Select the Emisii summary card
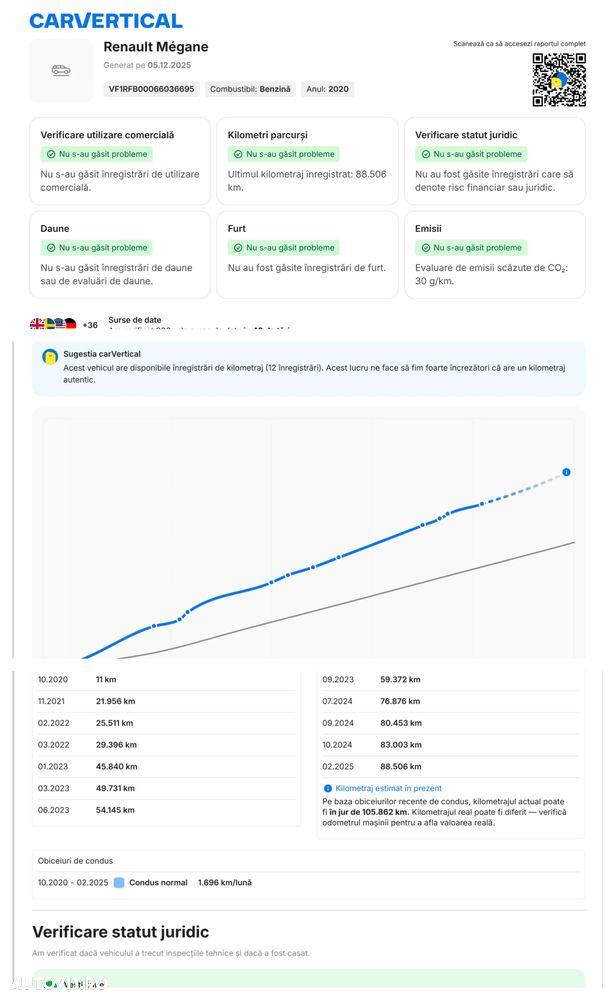 point(494,254)
